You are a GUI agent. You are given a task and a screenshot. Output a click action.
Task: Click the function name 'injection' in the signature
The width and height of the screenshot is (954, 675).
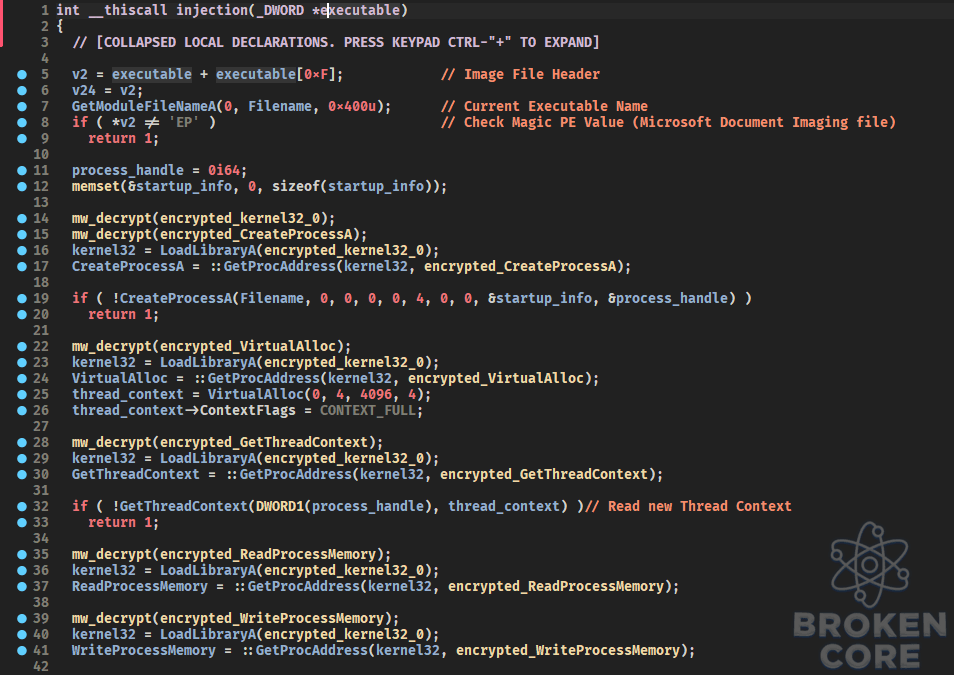point(212,10)
